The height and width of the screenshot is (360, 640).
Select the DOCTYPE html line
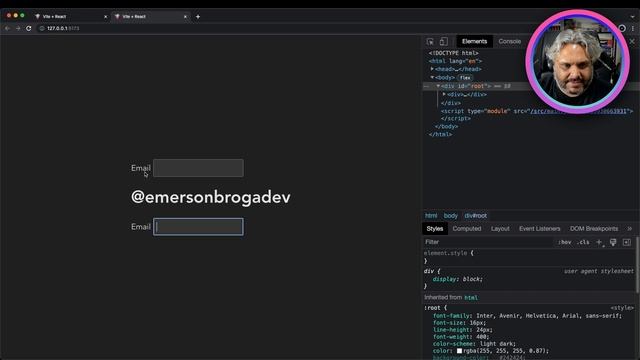tap(453, 53)
